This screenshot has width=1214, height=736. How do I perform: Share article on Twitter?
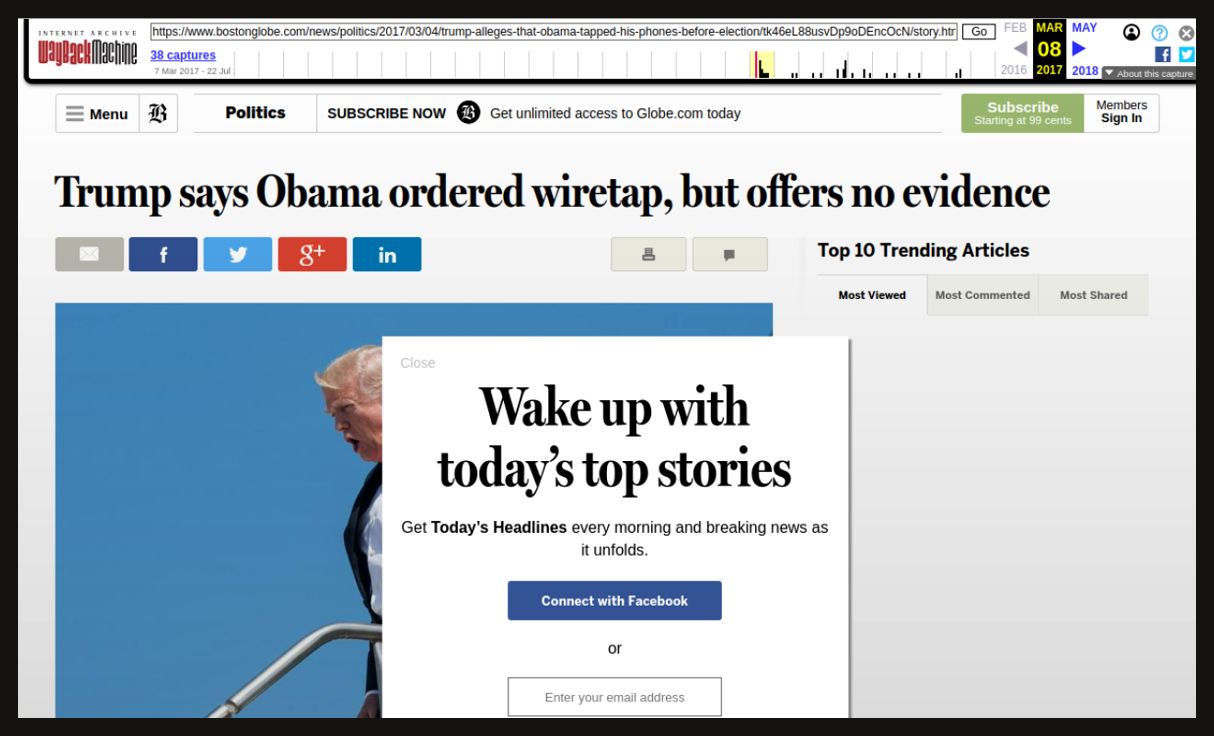[x=238, y=254]
